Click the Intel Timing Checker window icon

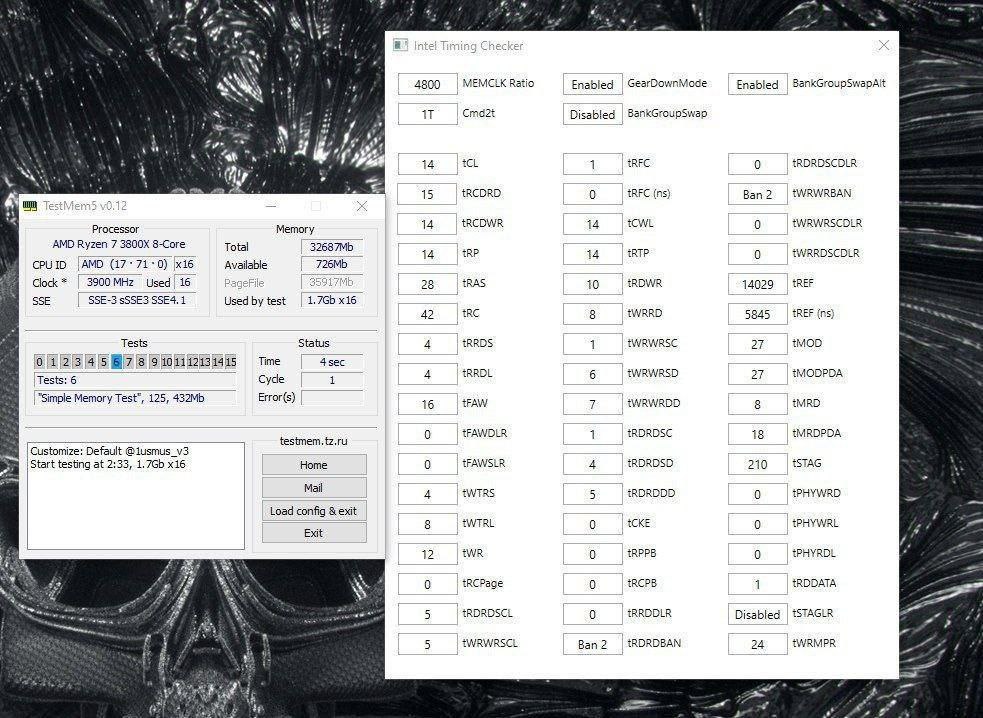point(401,45)
